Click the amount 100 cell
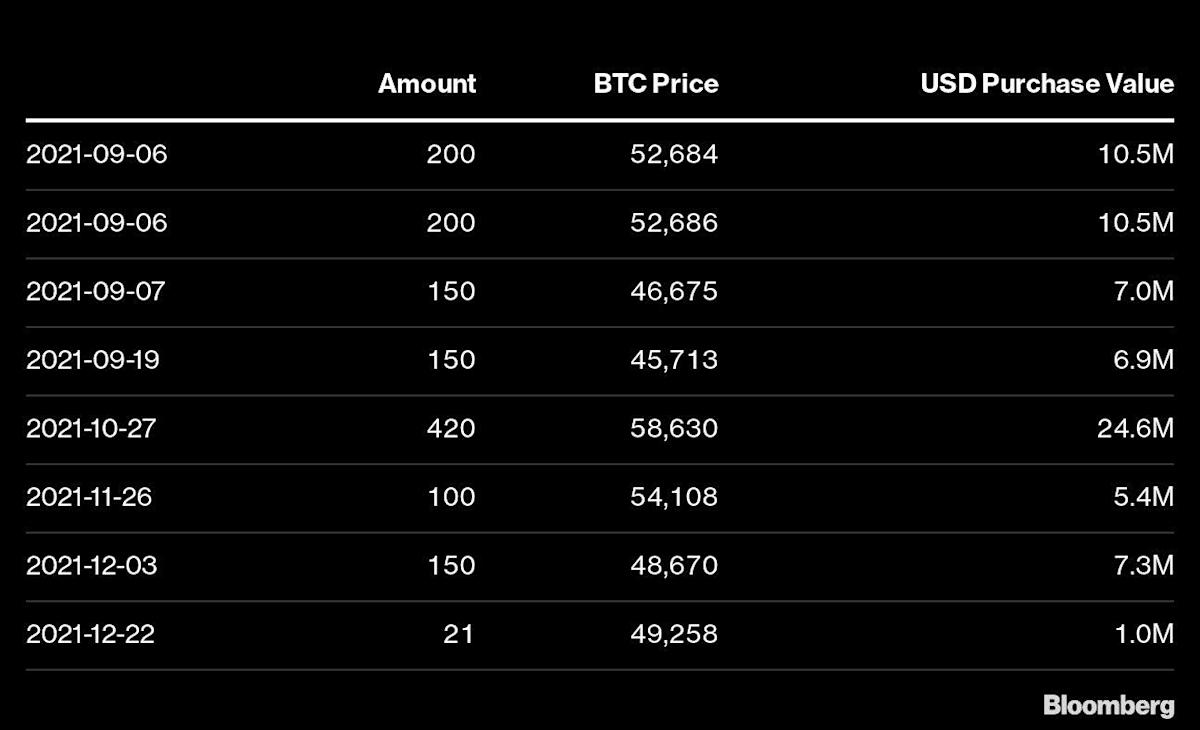The width and height of the screenshot is (1200, 730). coord(451,497)
